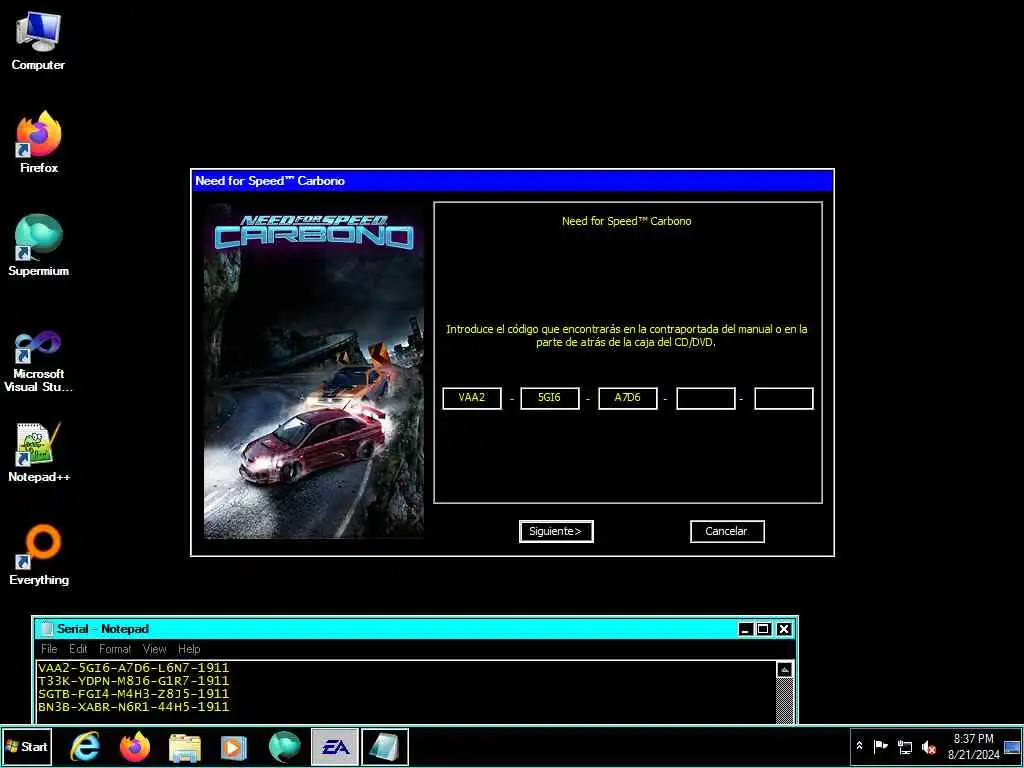Open the Start menu
The width and height of the screenshot is (1024, 768).
[x=27, y=746]
